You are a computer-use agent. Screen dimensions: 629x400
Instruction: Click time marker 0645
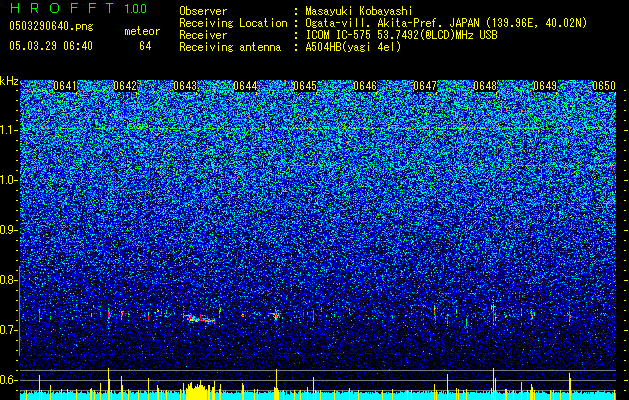click(x=305, y=86)
